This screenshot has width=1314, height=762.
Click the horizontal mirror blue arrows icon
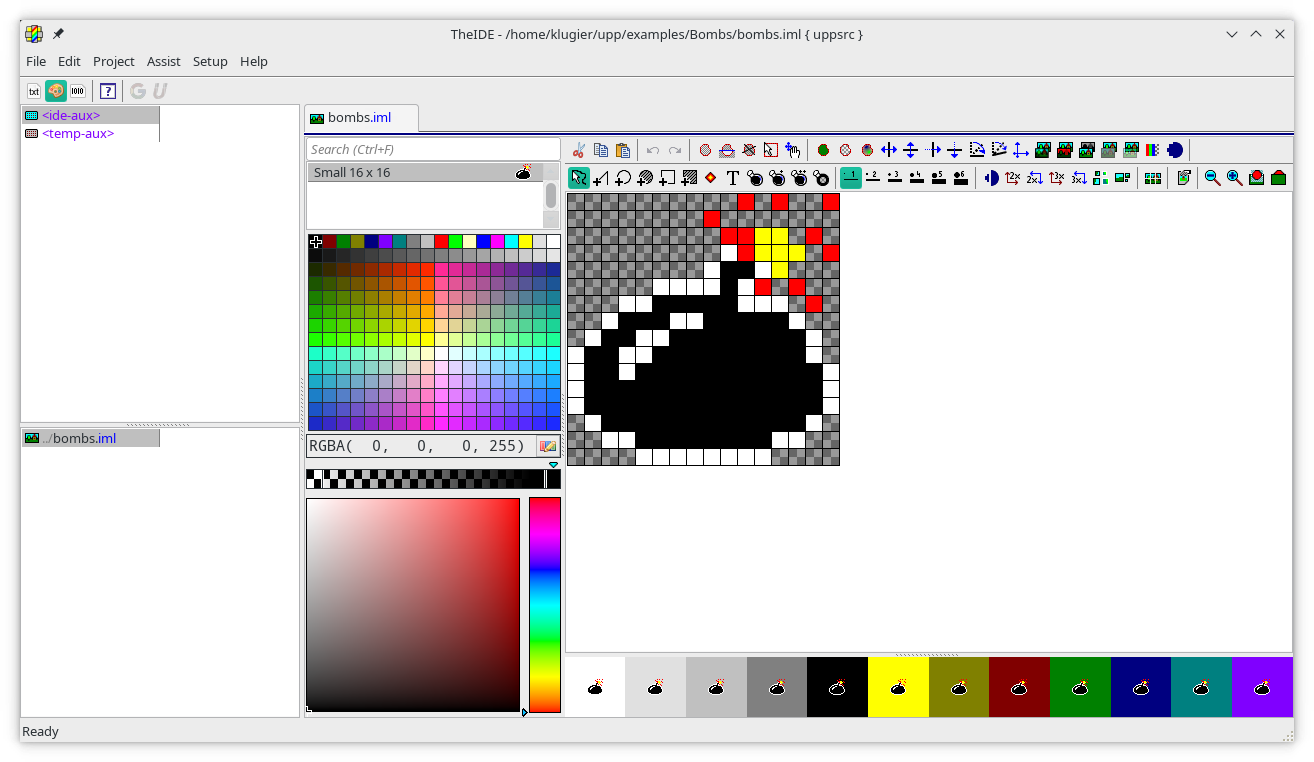[888, 150]
